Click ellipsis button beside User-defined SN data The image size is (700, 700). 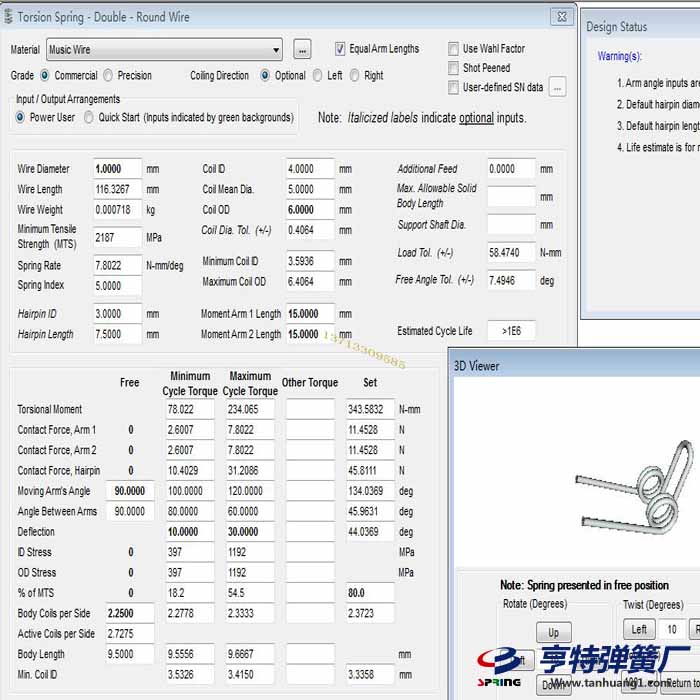click(x=558, y=88)
